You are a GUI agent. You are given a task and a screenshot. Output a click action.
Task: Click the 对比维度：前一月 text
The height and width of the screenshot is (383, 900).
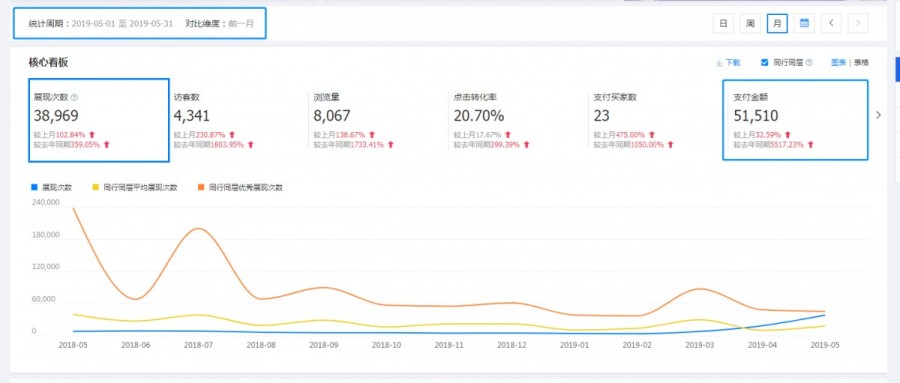pos(219,24)
